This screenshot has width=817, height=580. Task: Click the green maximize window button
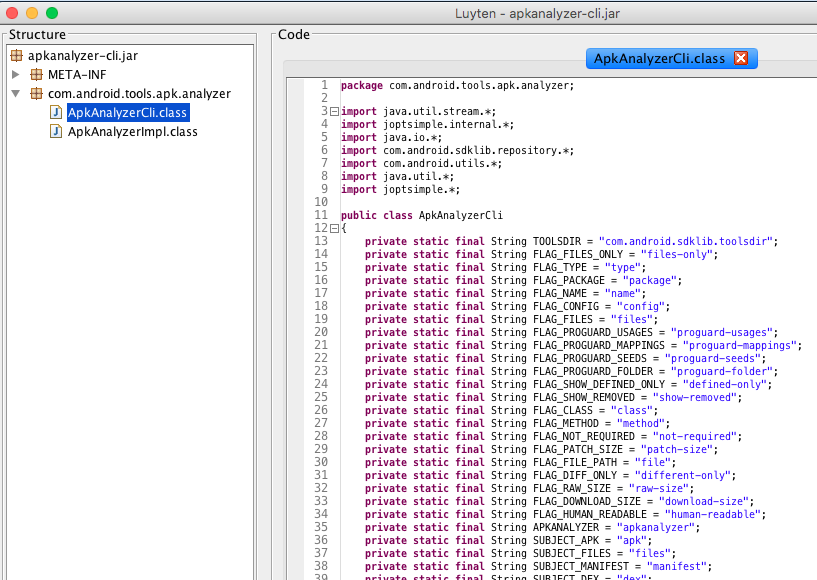tap(52, 13)
